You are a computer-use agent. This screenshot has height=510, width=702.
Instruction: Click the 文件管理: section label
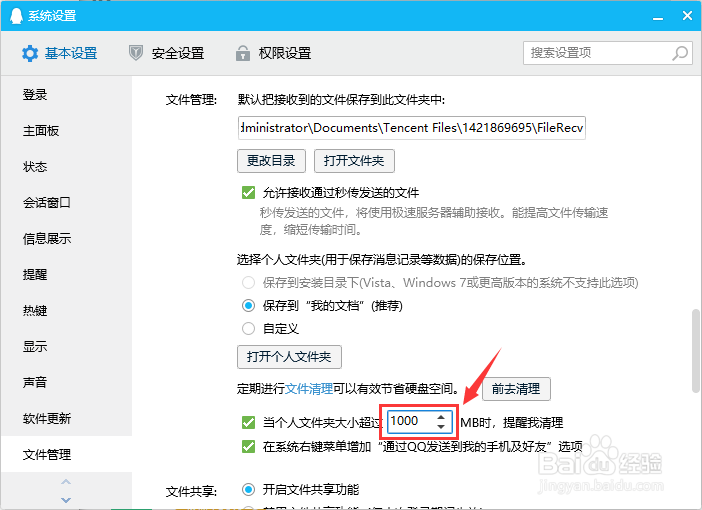pos(191,99)
